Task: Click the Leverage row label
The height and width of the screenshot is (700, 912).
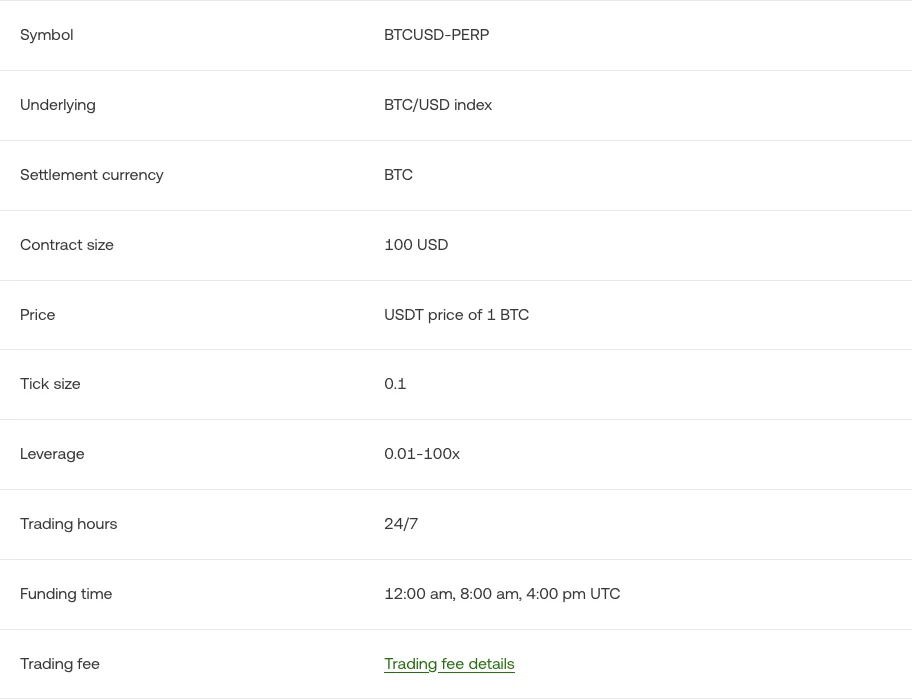Action: coord(52,454)
